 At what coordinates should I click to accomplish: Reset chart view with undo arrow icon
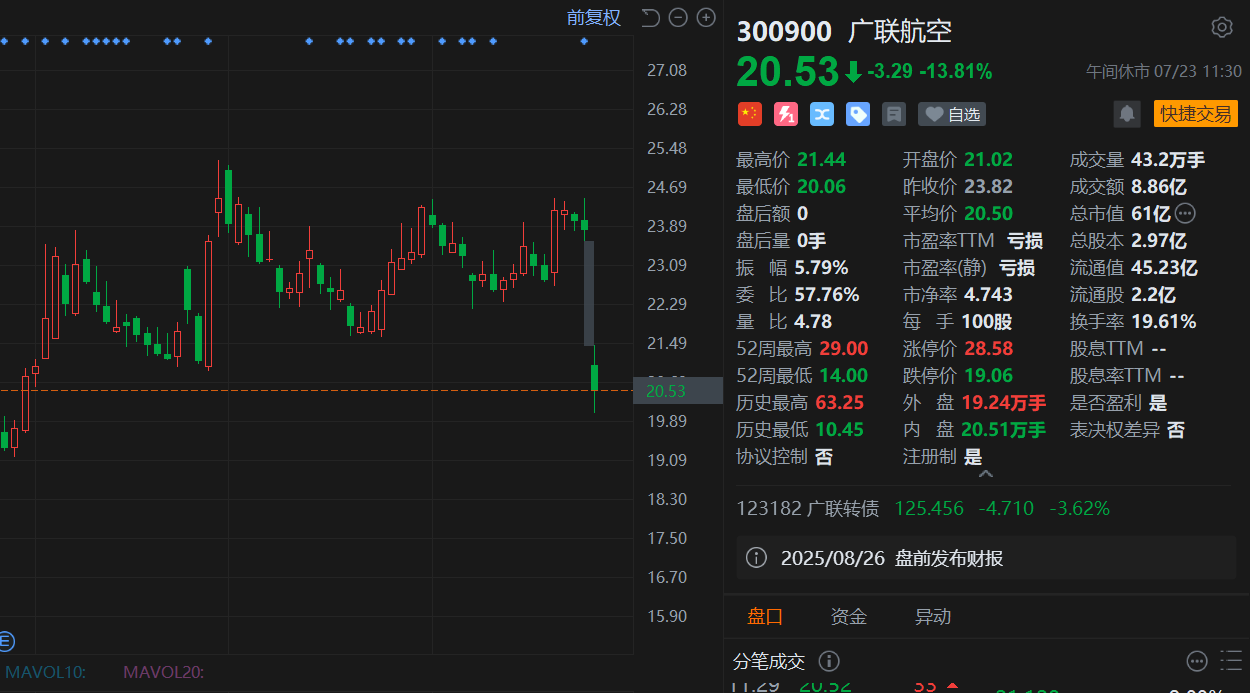(x=650, y=17)
